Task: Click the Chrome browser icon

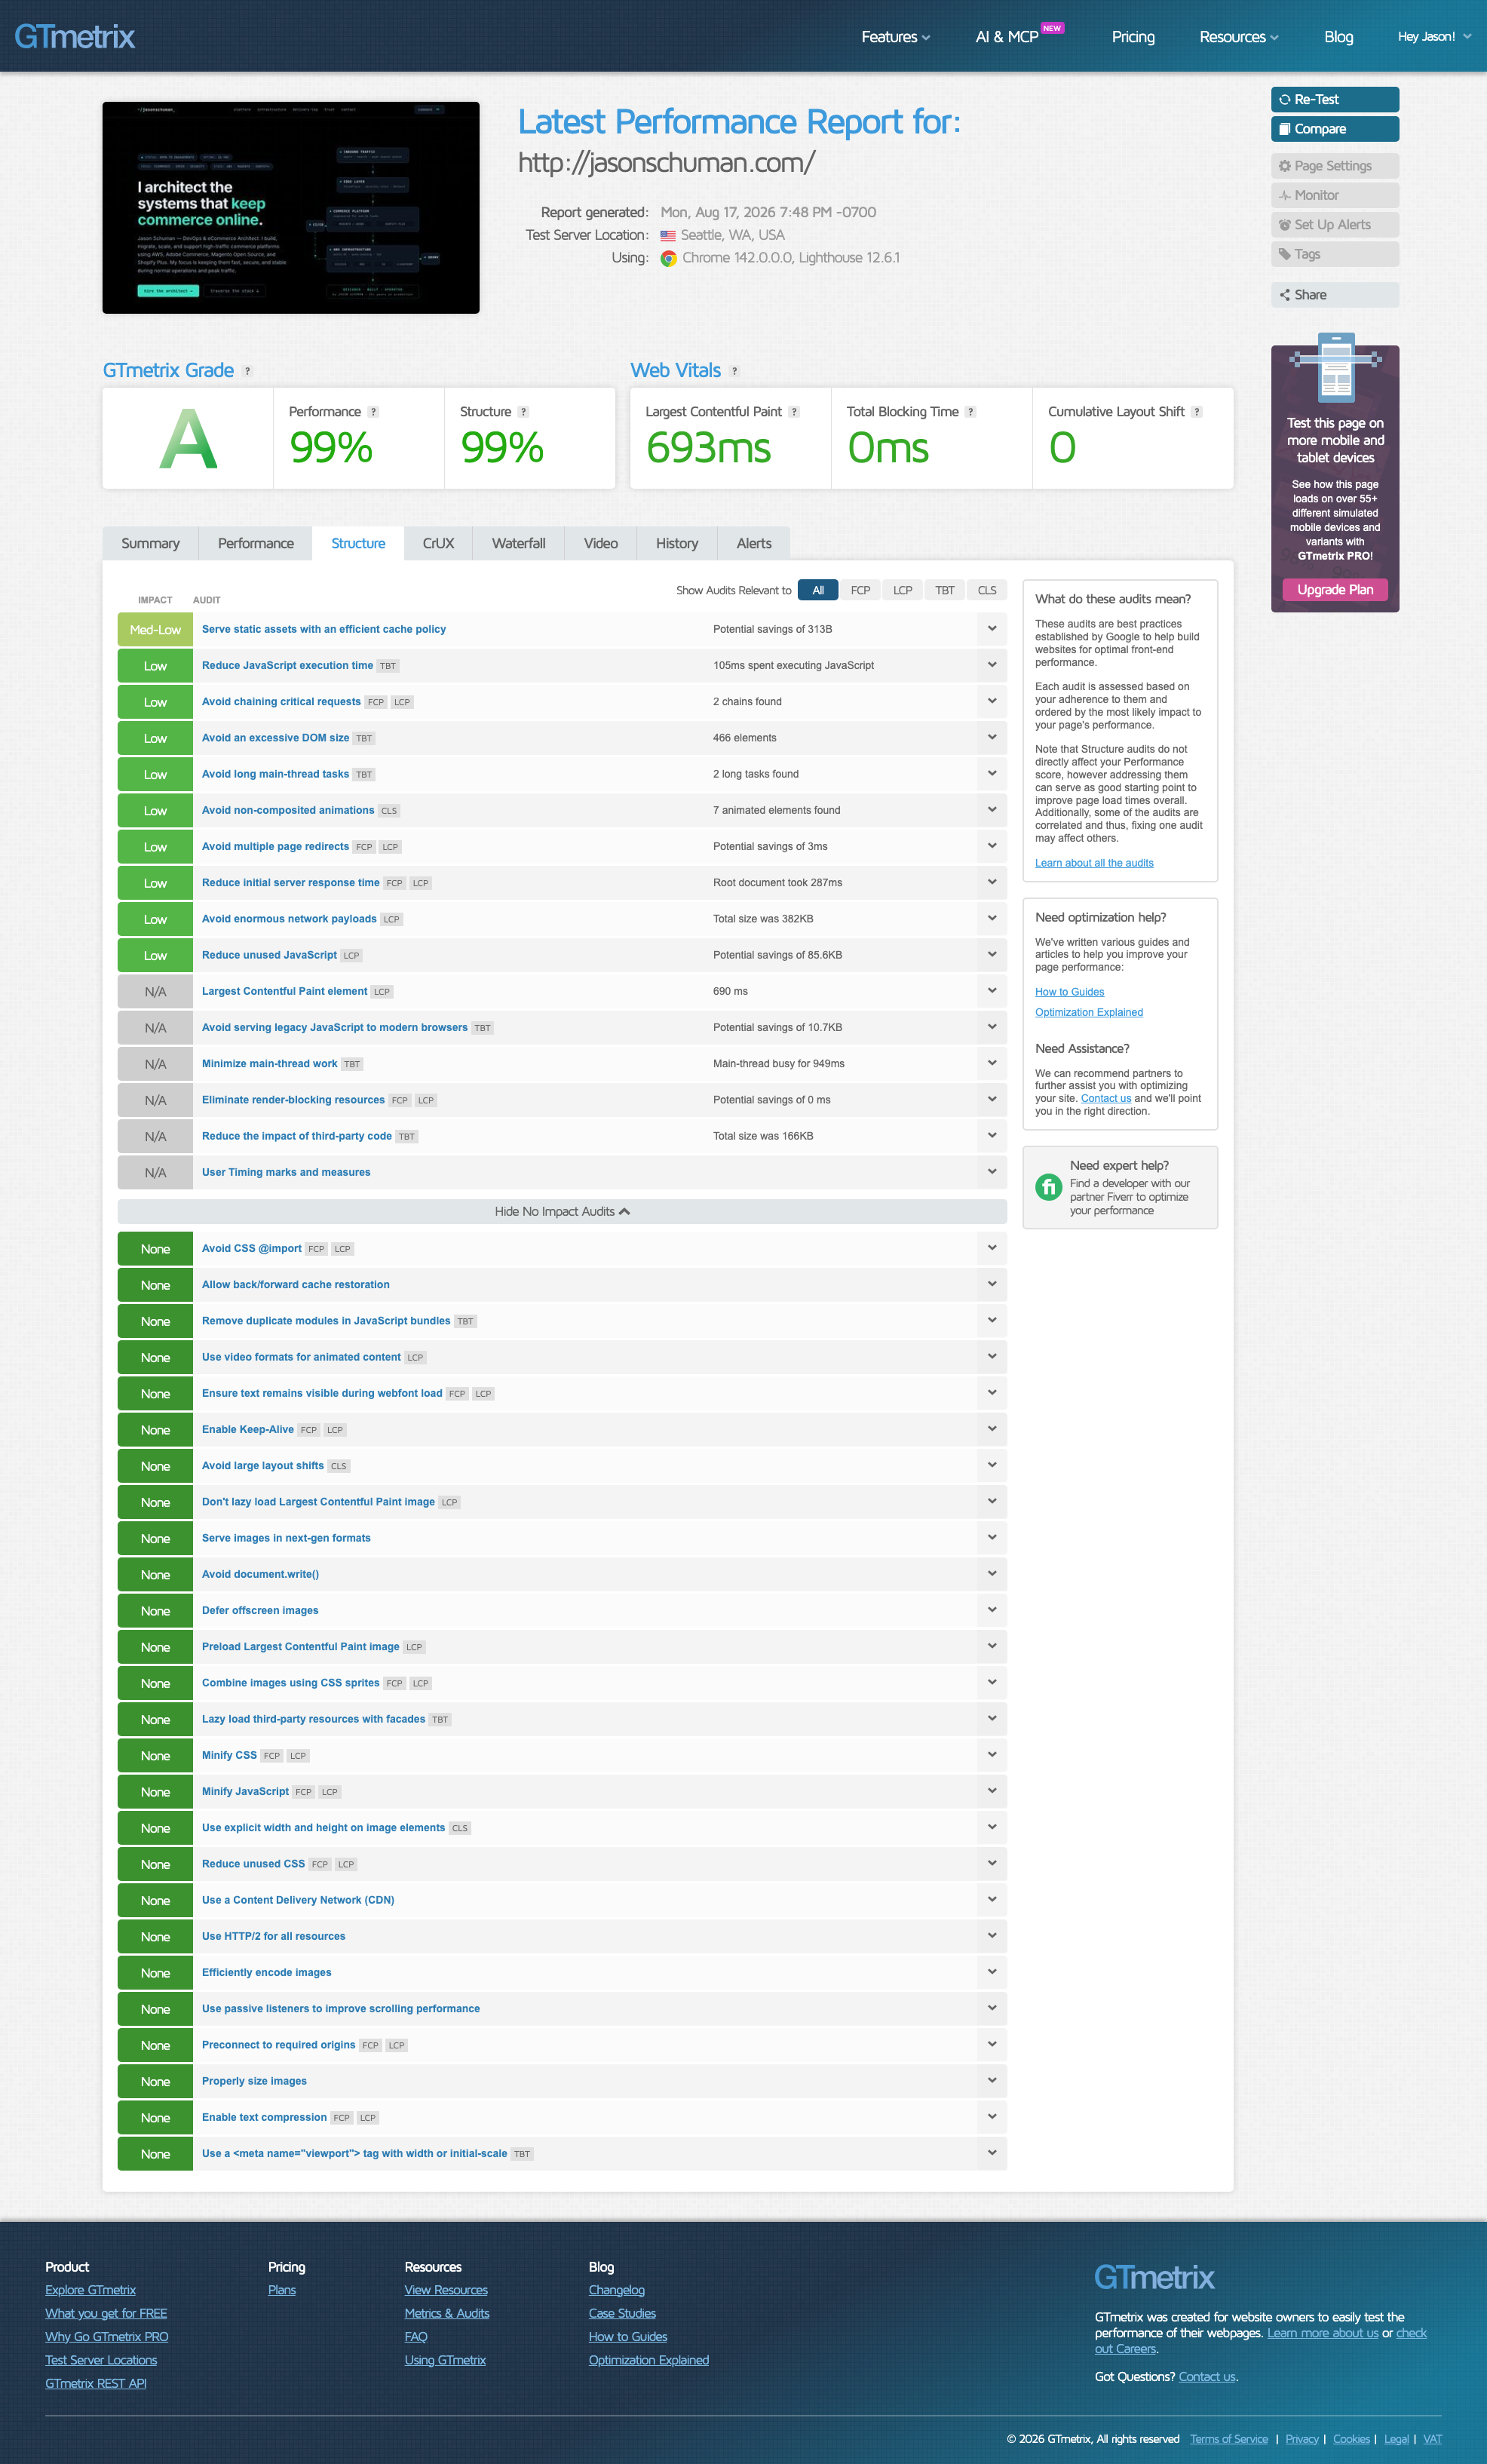Action: [669, 258]
